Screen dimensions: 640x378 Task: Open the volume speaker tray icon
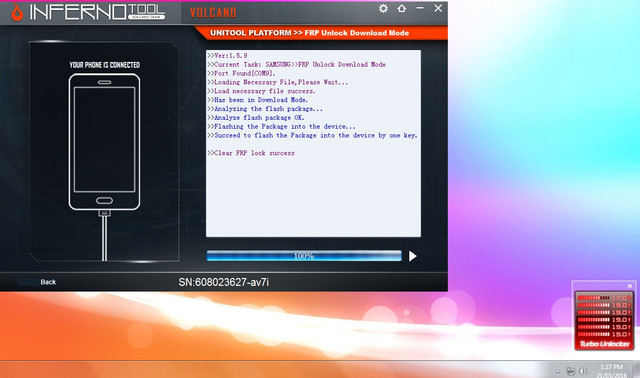pos(584,371)
